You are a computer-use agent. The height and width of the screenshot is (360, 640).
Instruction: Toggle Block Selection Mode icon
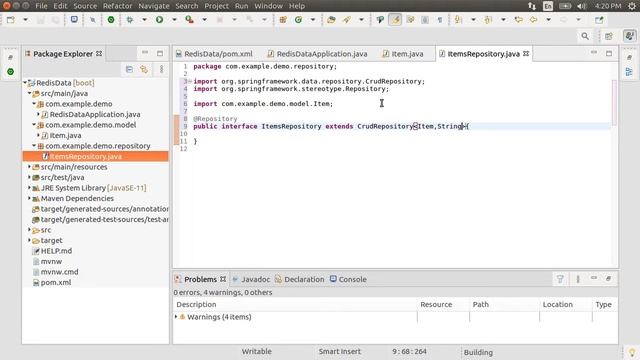pos(425,20)
